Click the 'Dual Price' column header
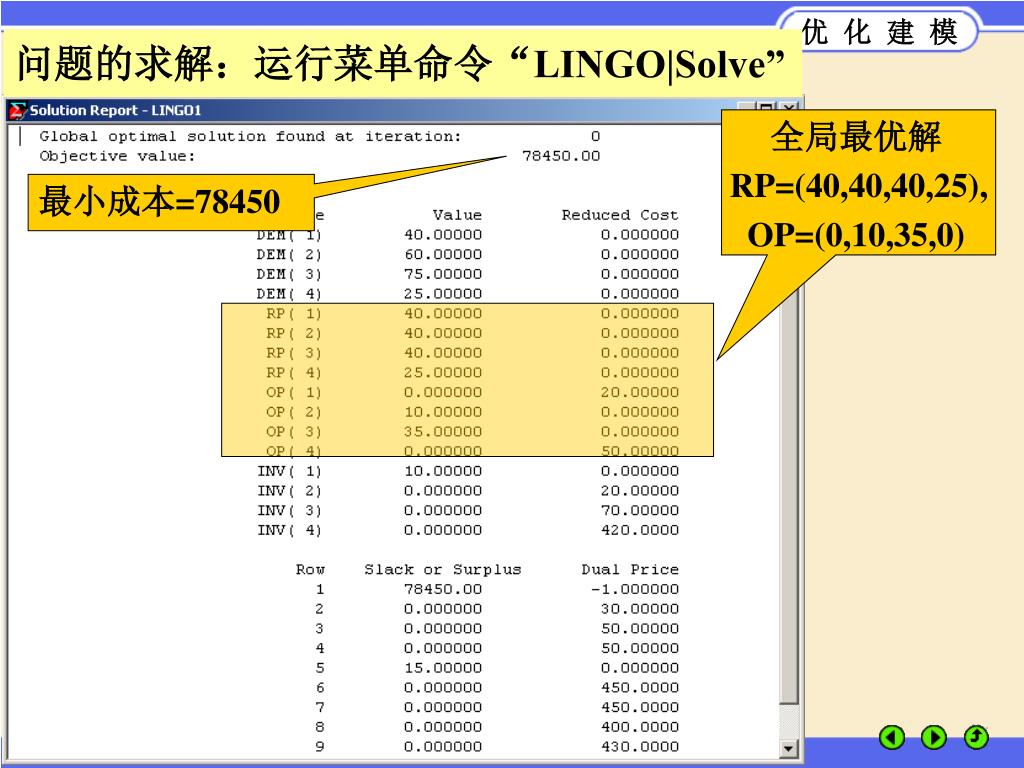Screen dimensions: 1024x768 630,569
